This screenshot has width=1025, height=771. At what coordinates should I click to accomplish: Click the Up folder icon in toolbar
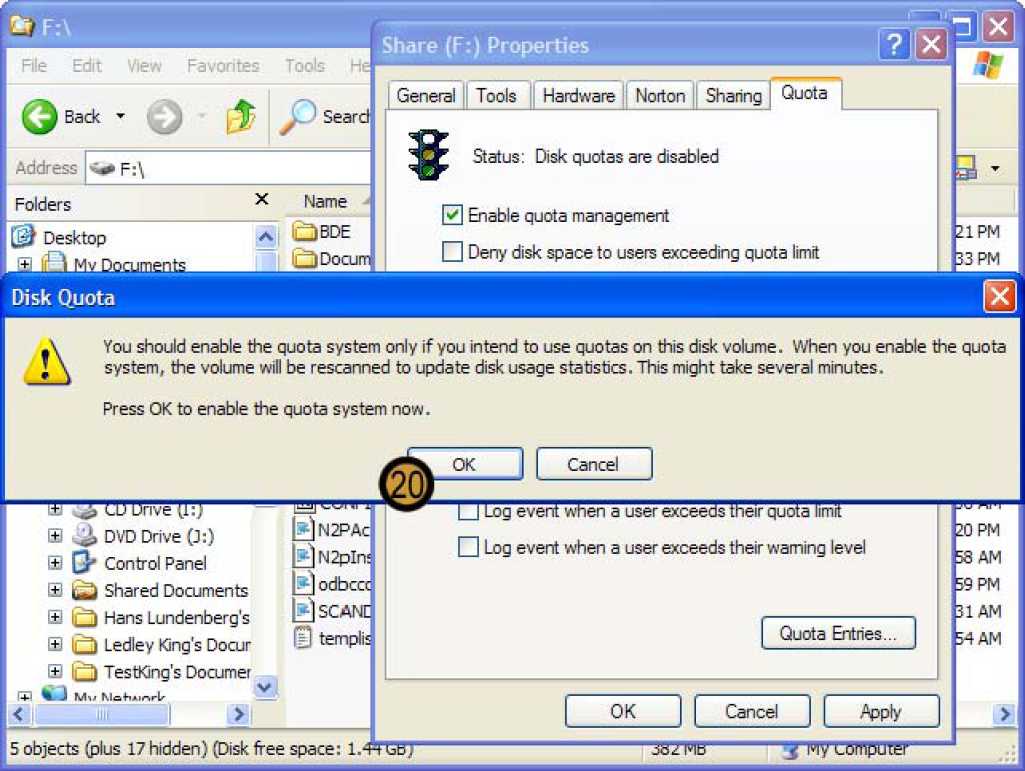tap(240, 118)
